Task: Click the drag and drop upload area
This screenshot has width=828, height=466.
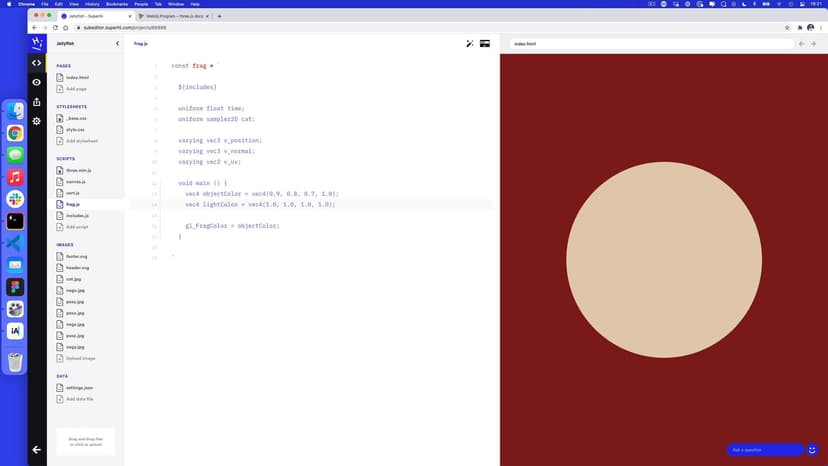Action: 85,441
